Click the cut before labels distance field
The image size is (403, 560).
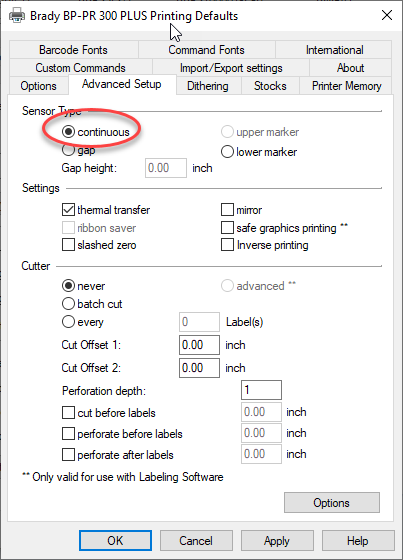[262, 412]
